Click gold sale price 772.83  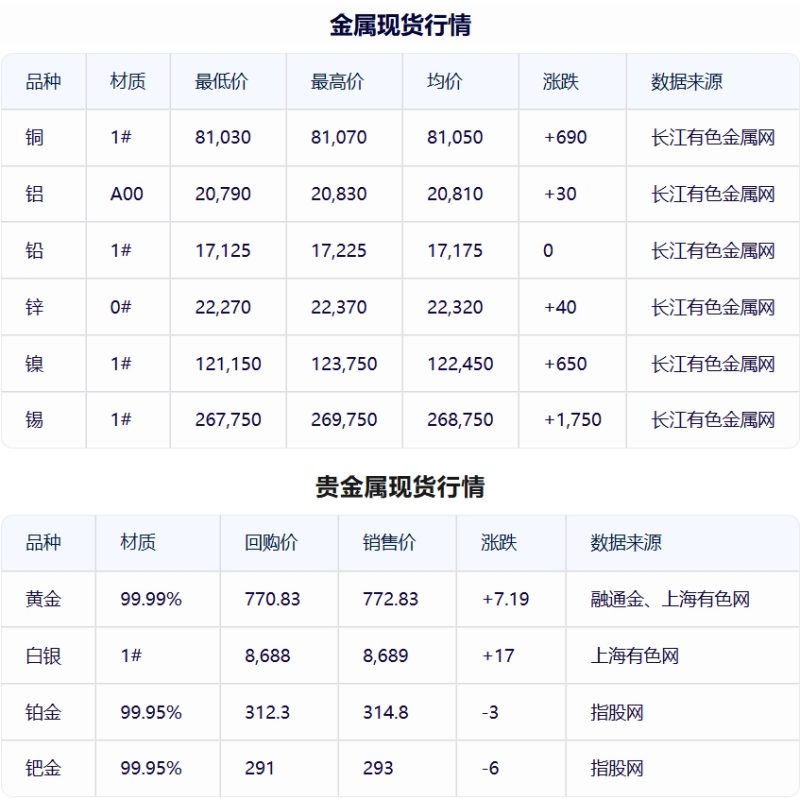[390, 599]
